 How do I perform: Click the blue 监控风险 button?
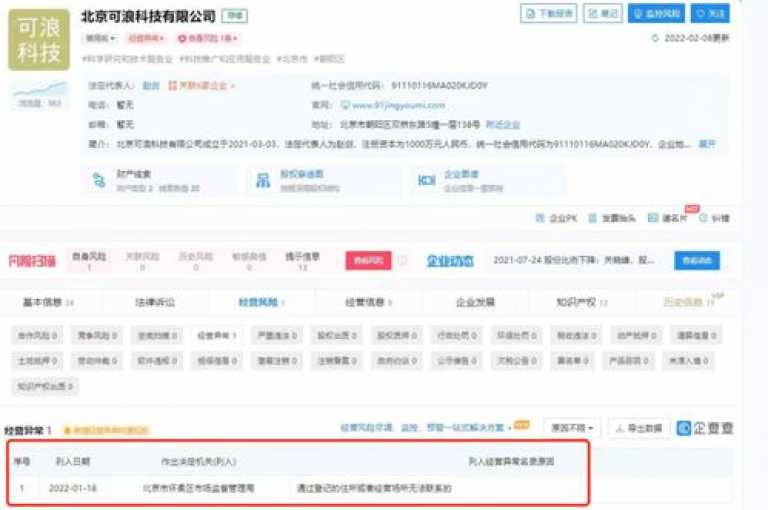tap(656, 13)
